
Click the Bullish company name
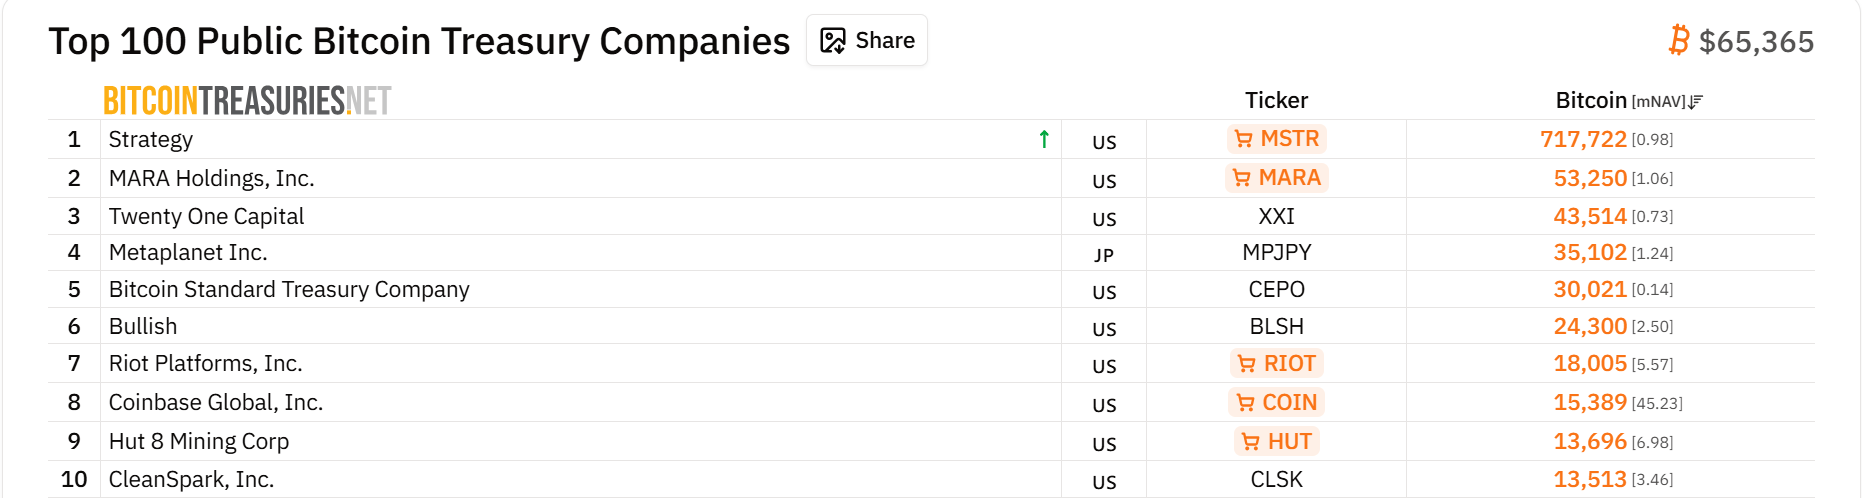coord(143,326)
